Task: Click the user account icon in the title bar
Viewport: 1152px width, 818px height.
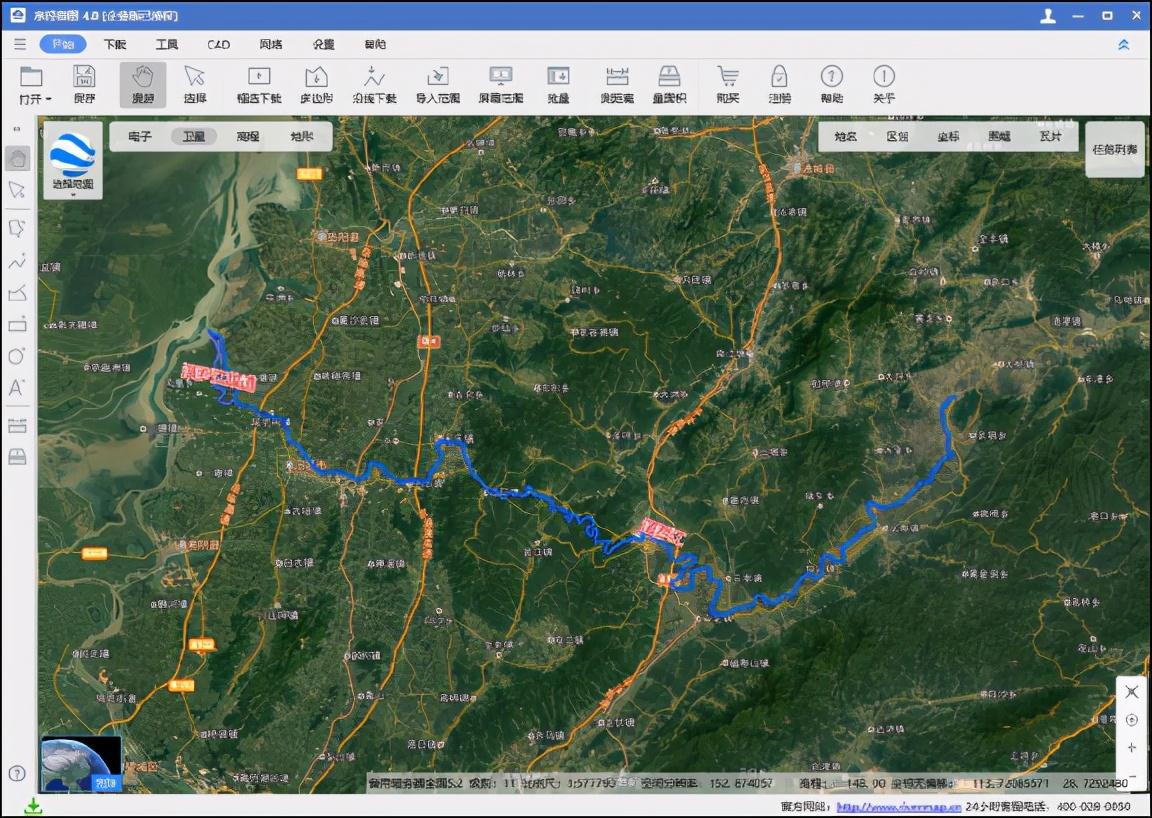Action: (1048, 15)
